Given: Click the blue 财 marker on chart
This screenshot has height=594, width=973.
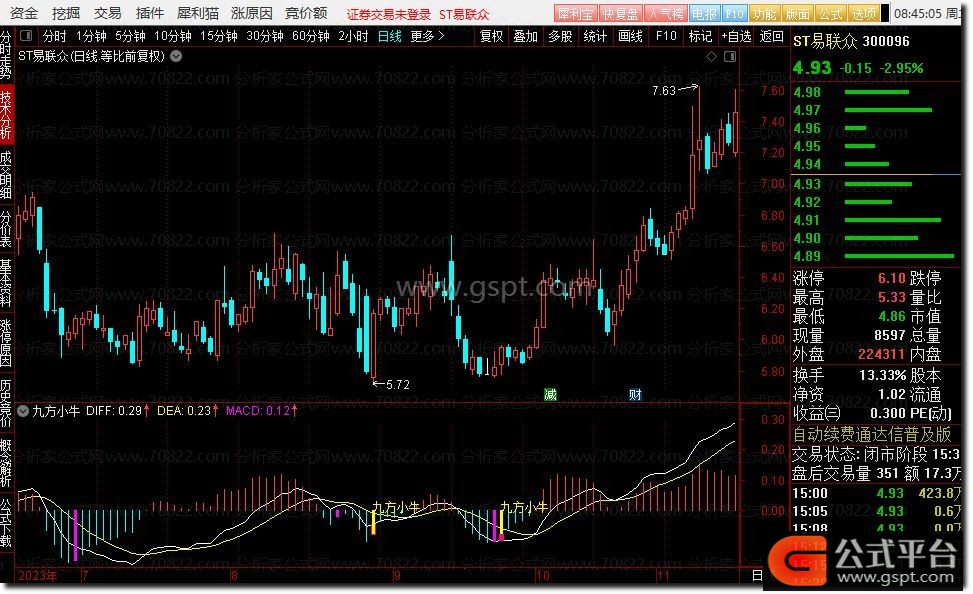Looking at the screenshot, I should tap(635, 394).
